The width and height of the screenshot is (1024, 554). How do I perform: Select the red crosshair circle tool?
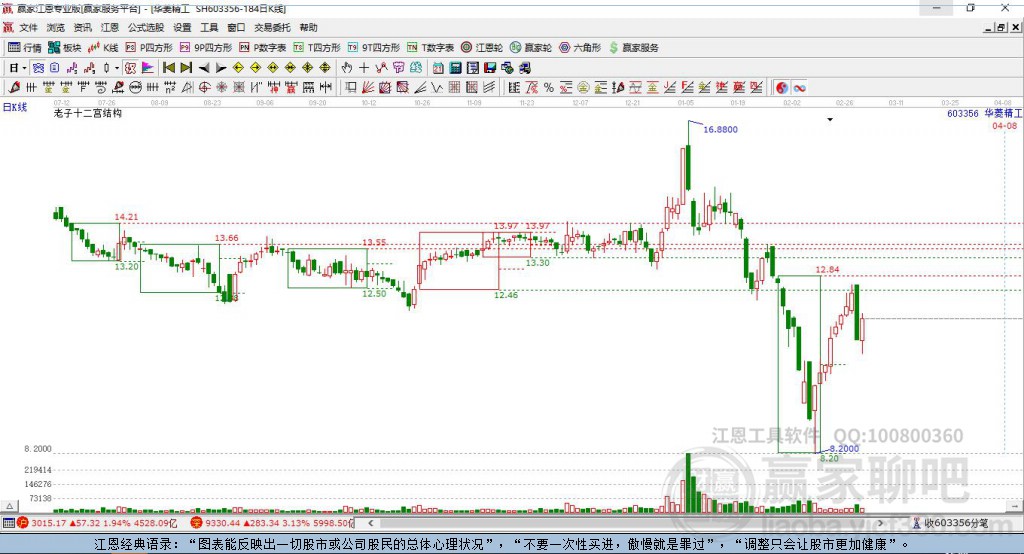204,88
